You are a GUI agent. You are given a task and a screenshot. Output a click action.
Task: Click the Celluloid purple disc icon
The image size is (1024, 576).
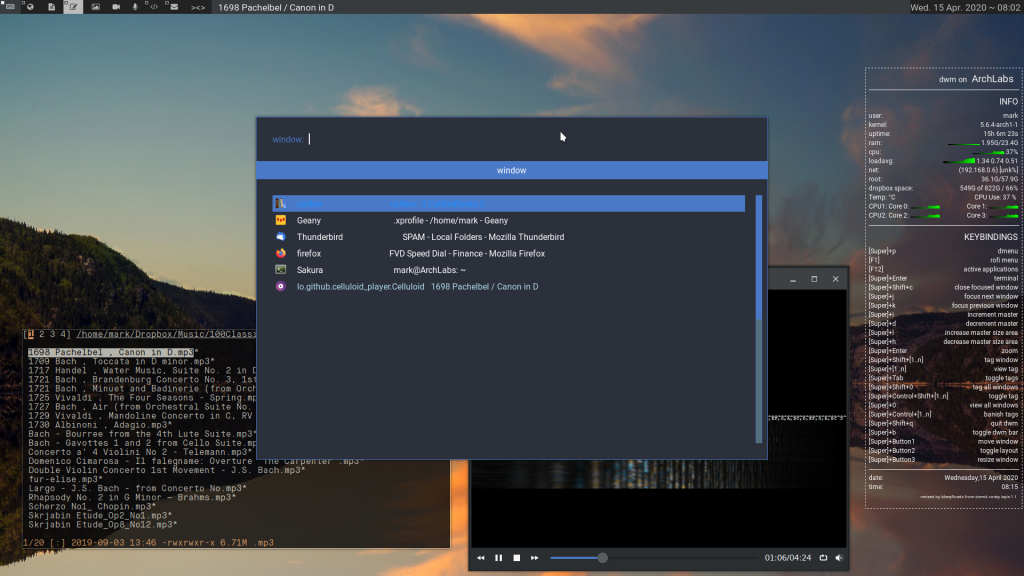280,287
